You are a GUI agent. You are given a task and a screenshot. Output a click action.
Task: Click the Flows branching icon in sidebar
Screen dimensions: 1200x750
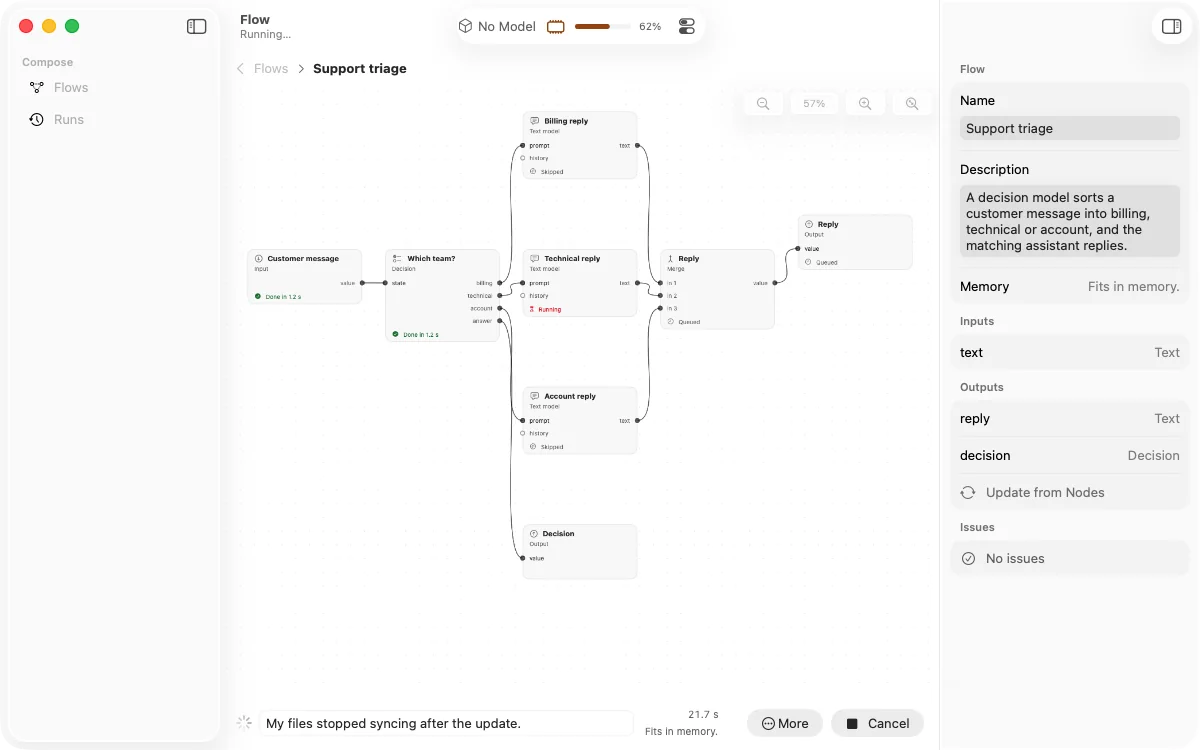[x=37, y=88]
